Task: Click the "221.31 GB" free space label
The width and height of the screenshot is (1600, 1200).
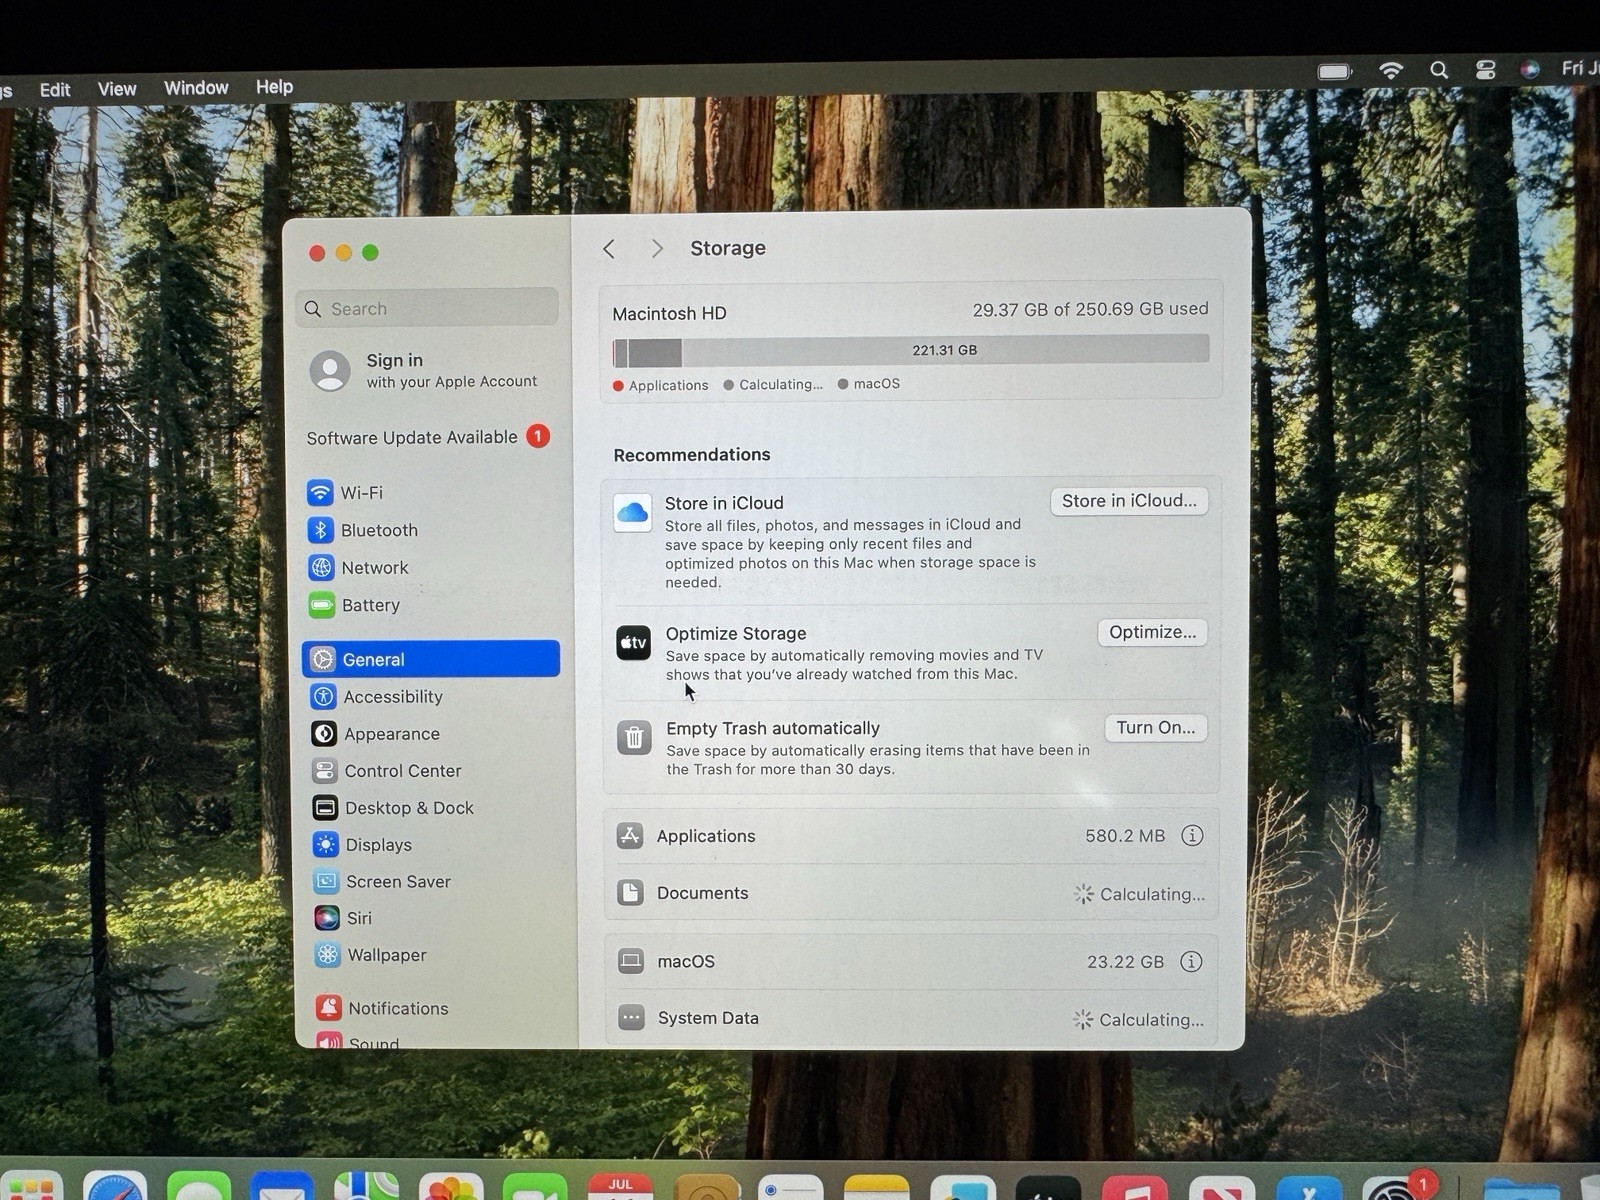Action: pos(944,350)
